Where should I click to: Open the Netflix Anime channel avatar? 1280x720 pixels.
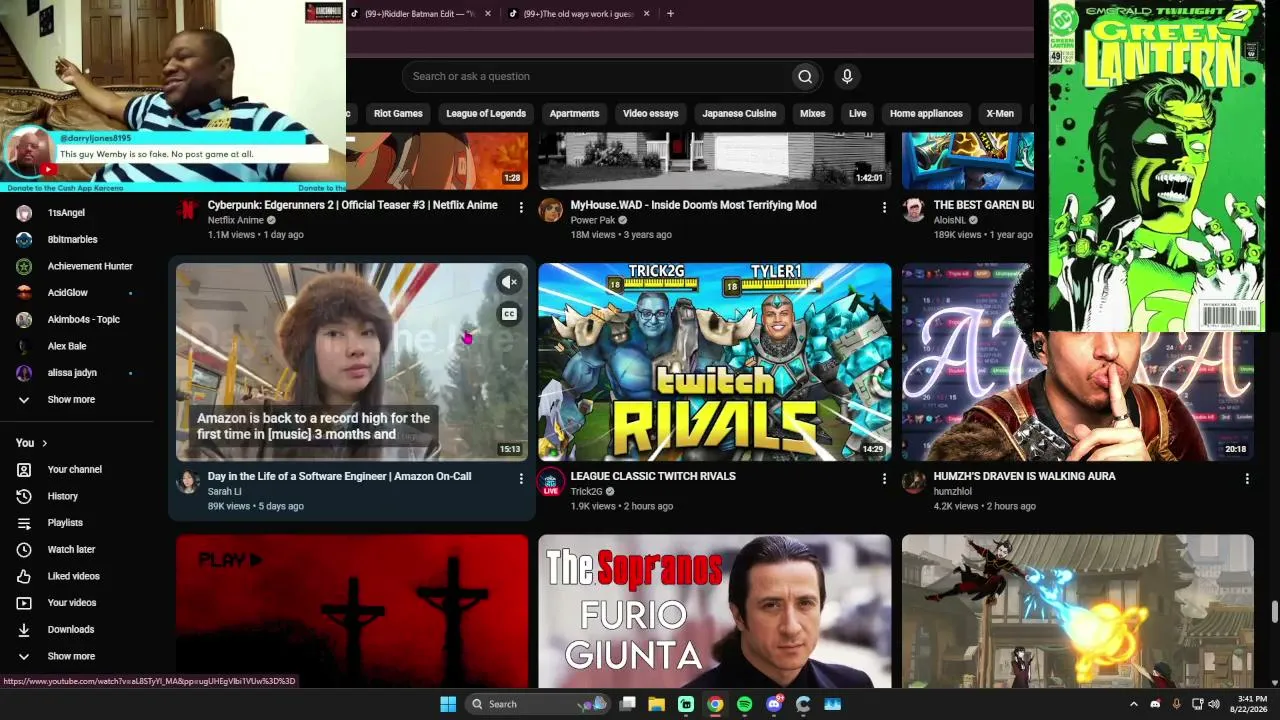pos(188,210)
